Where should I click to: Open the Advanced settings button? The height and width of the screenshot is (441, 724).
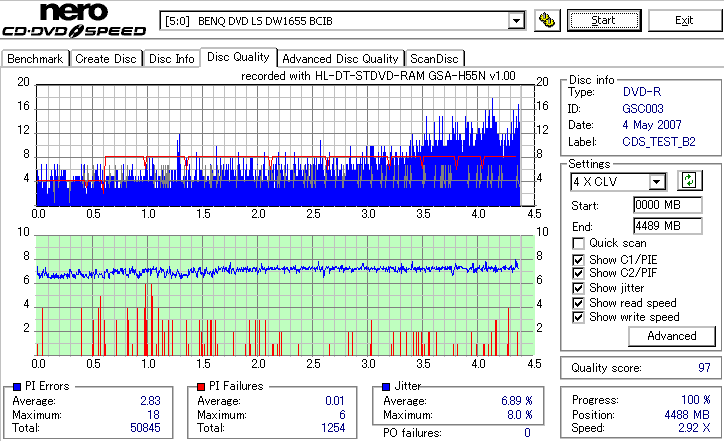(672, 336)
